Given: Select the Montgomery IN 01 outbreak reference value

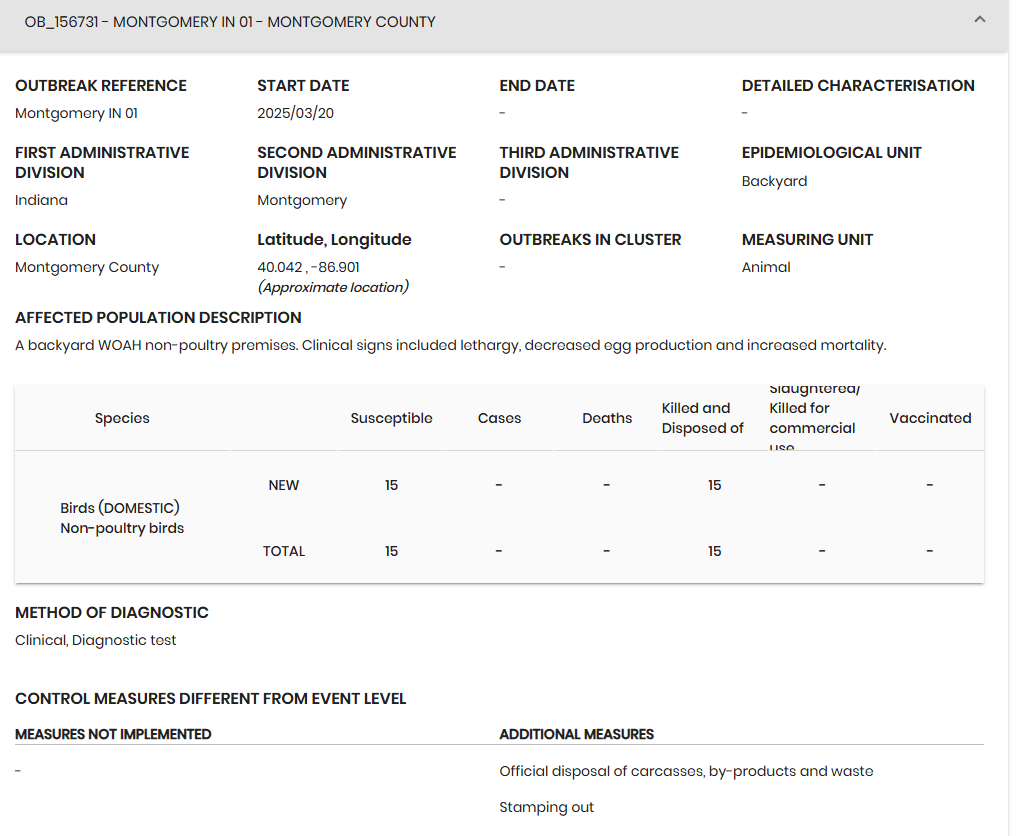Looking at the screenshot, I should pyautogui.click(x=77, y=113).
